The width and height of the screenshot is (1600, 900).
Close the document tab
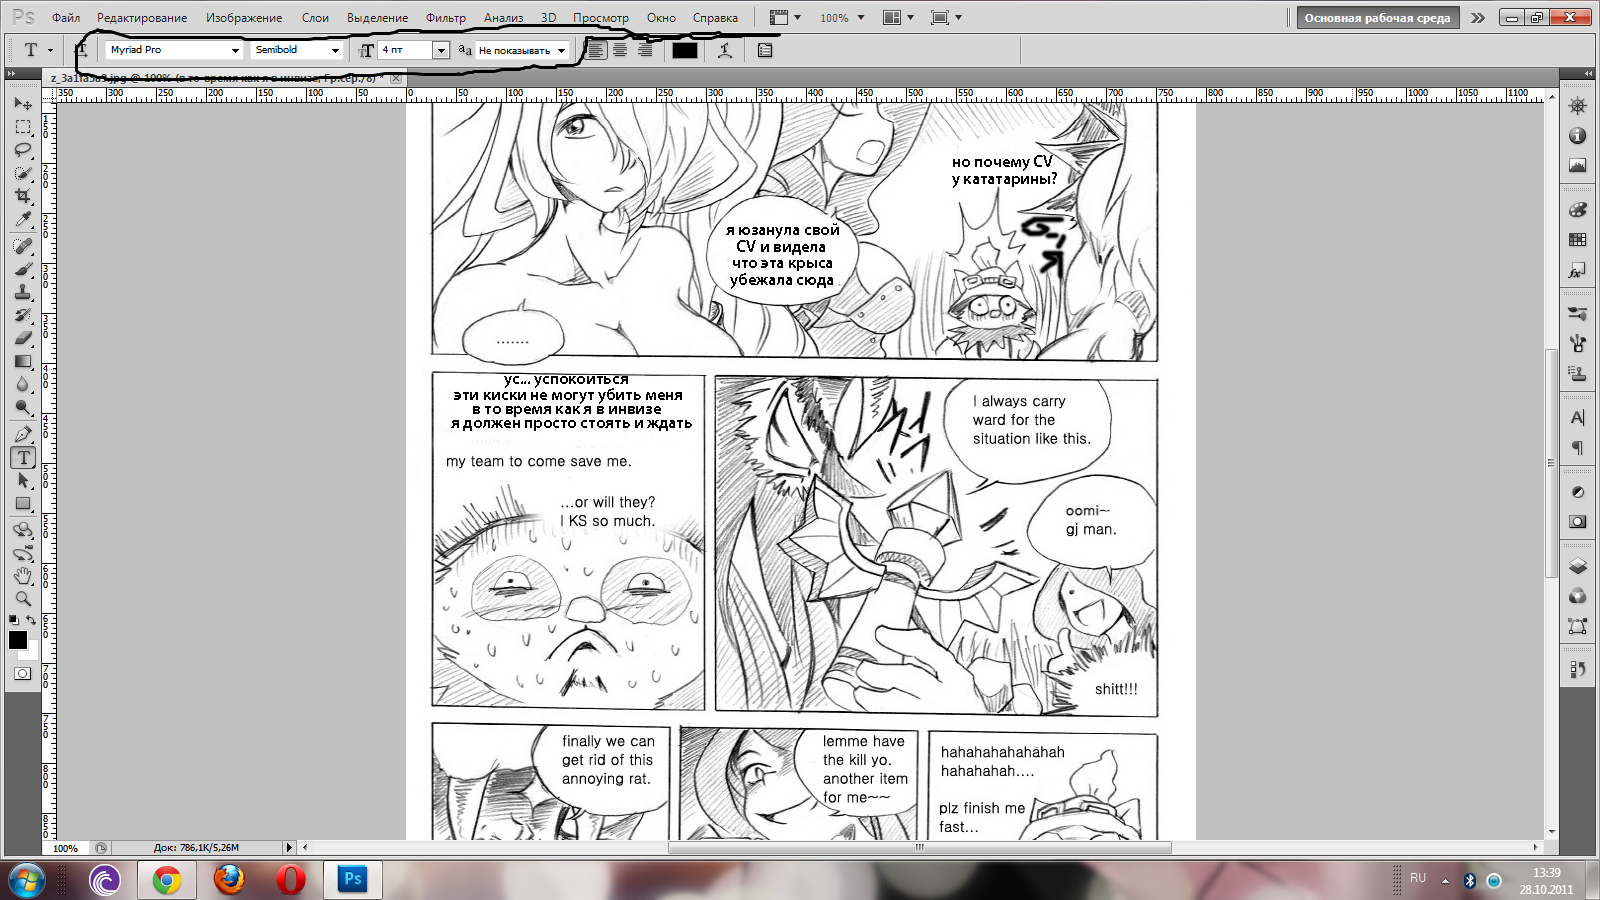coord(396,78)
